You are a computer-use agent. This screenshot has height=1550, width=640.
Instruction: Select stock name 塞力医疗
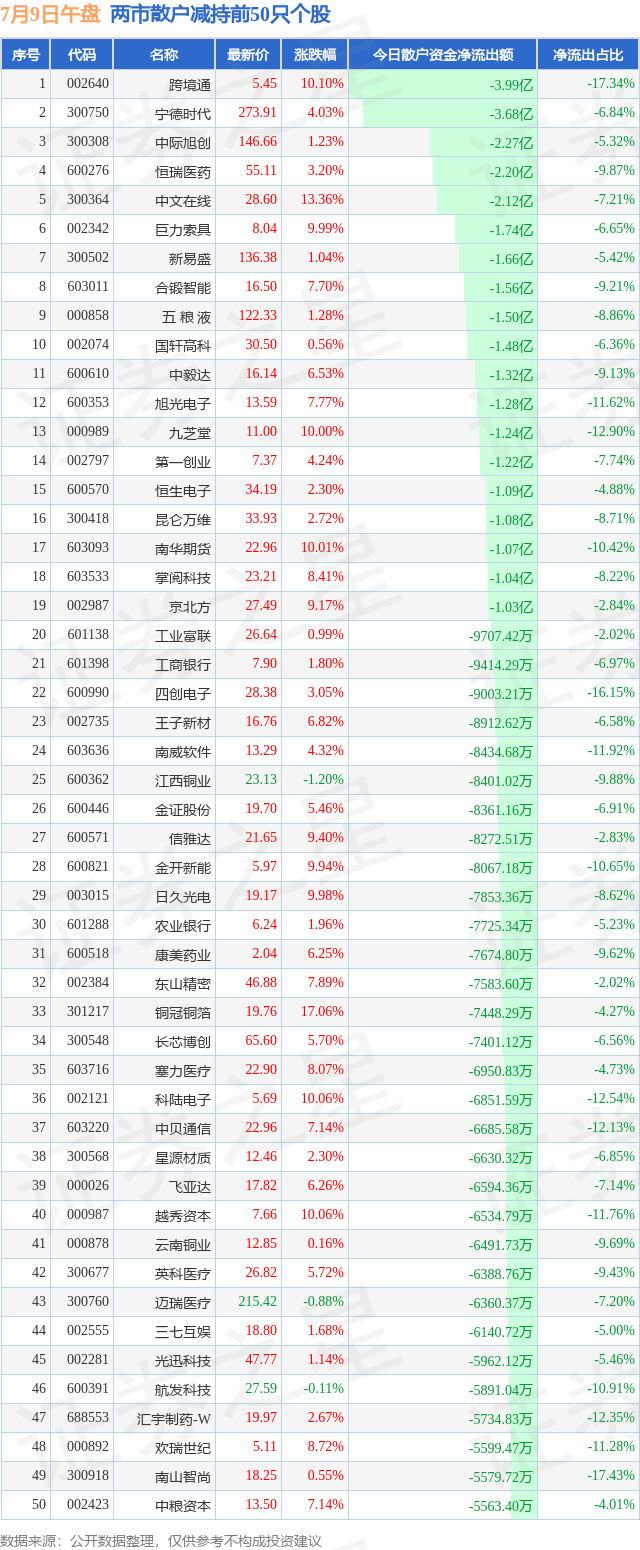(x=183, y=1071)
